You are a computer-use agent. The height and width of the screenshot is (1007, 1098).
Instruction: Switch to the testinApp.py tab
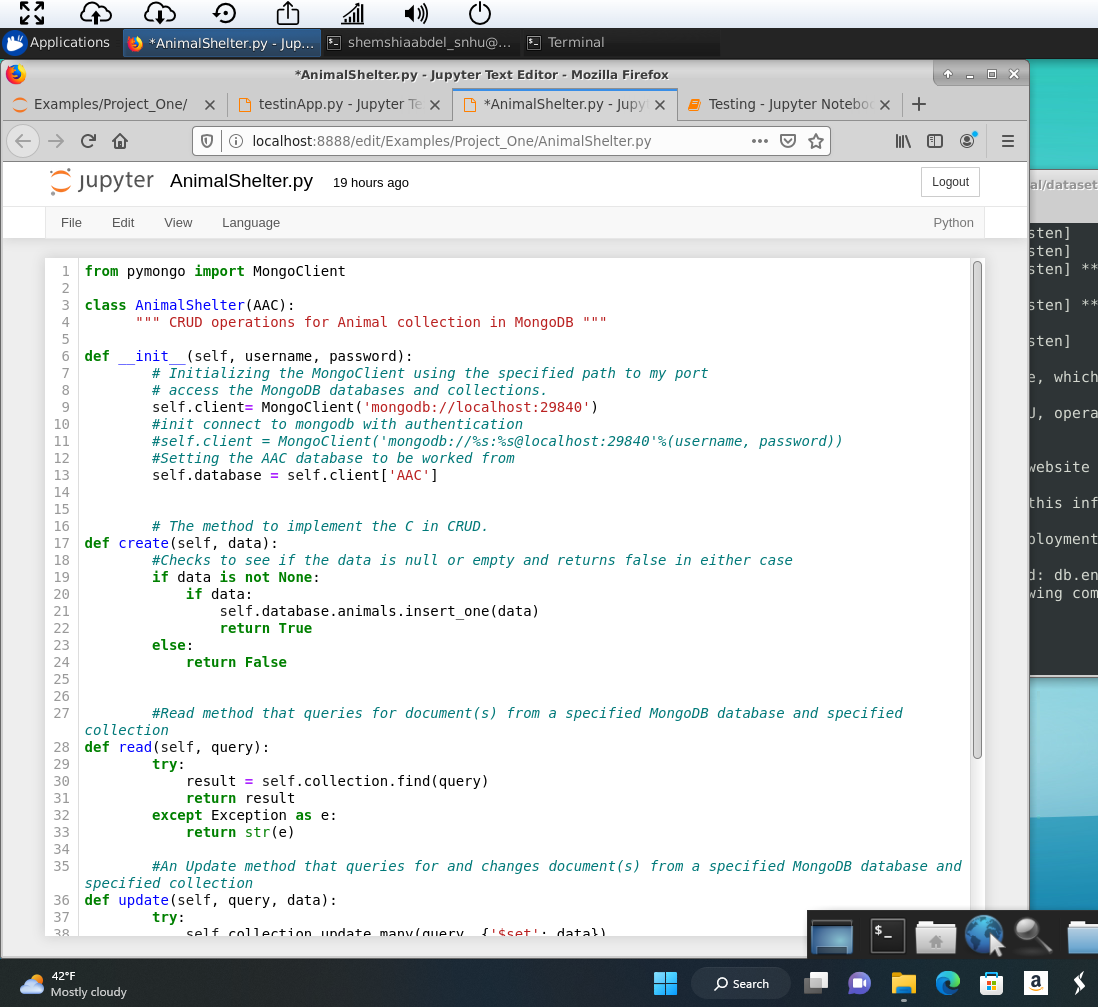coord(340,104)
